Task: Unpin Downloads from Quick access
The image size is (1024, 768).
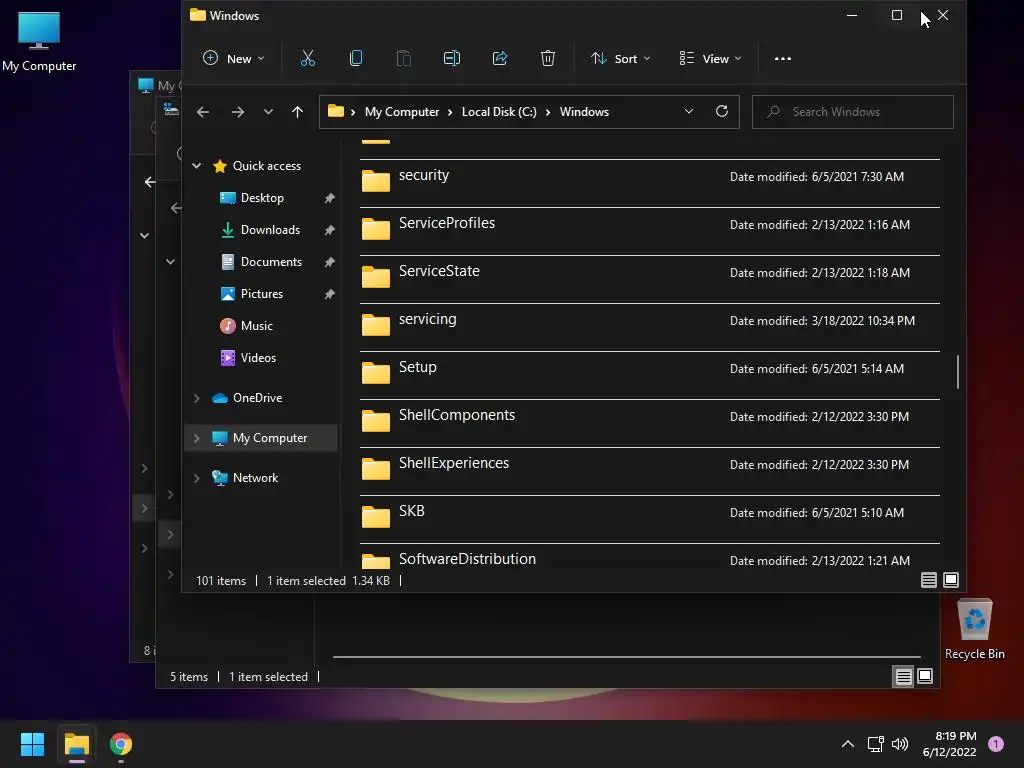Action: coord(330,230)
